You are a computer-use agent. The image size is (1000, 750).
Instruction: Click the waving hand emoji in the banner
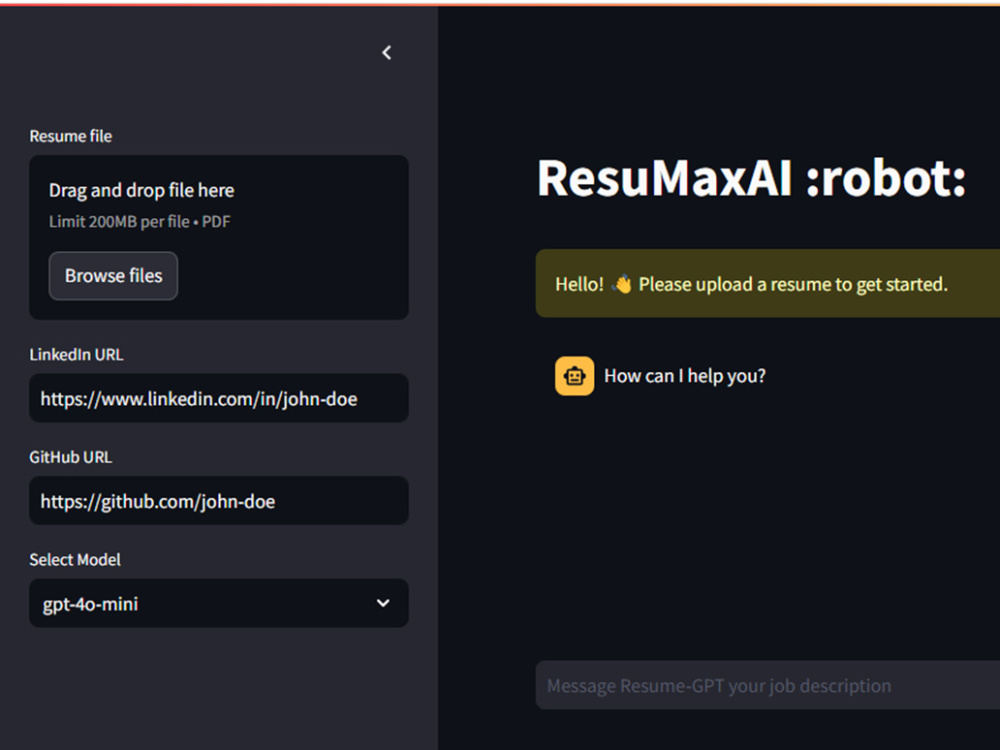click(621, 284)
